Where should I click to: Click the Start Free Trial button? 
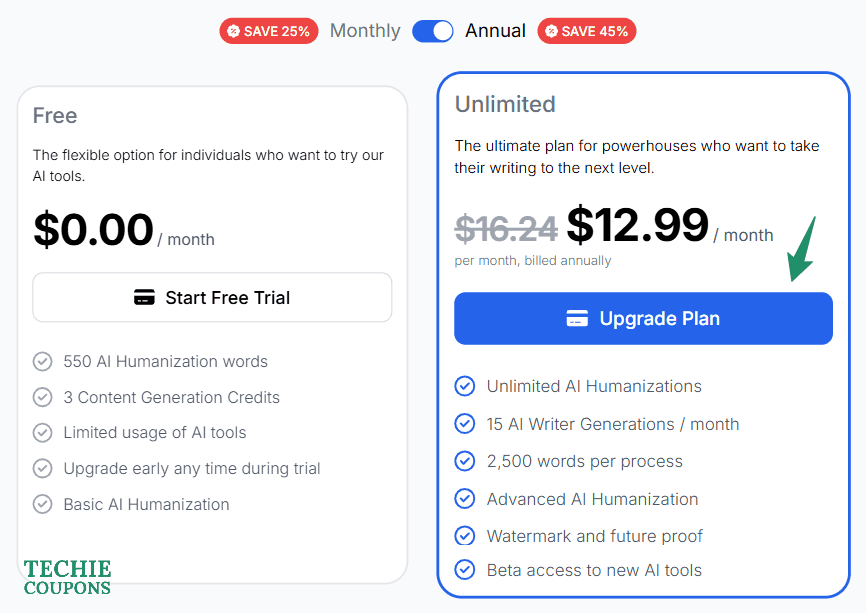[x=212, y=298]
